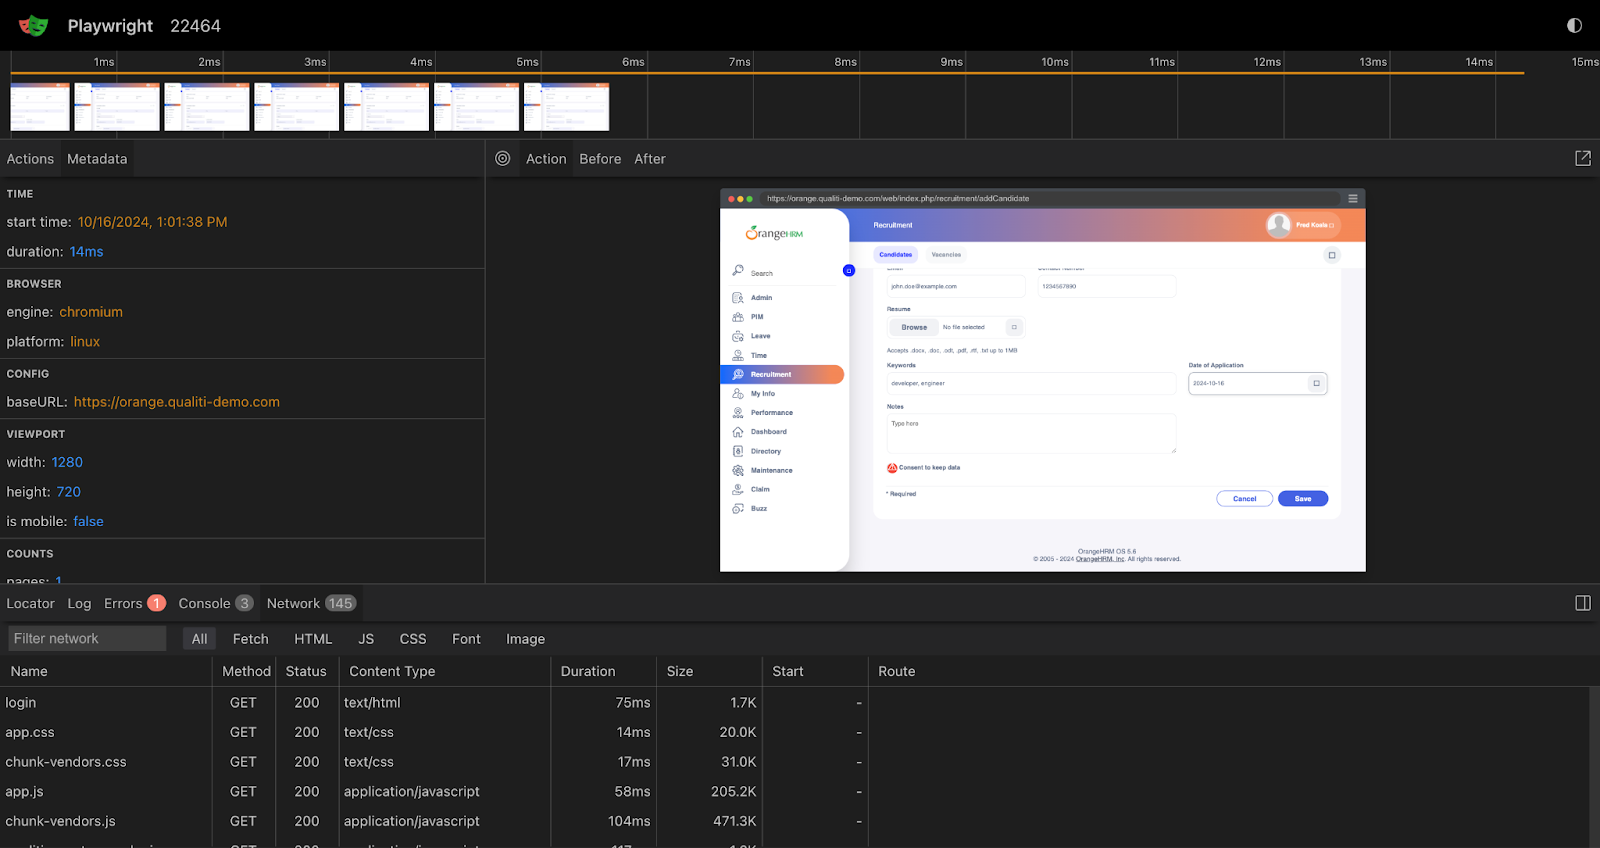Image resolution: width=1600 pixels, height=848 pixels.
Task: Click the Browse resume button in snapshot
Action: tap(914, 327)
